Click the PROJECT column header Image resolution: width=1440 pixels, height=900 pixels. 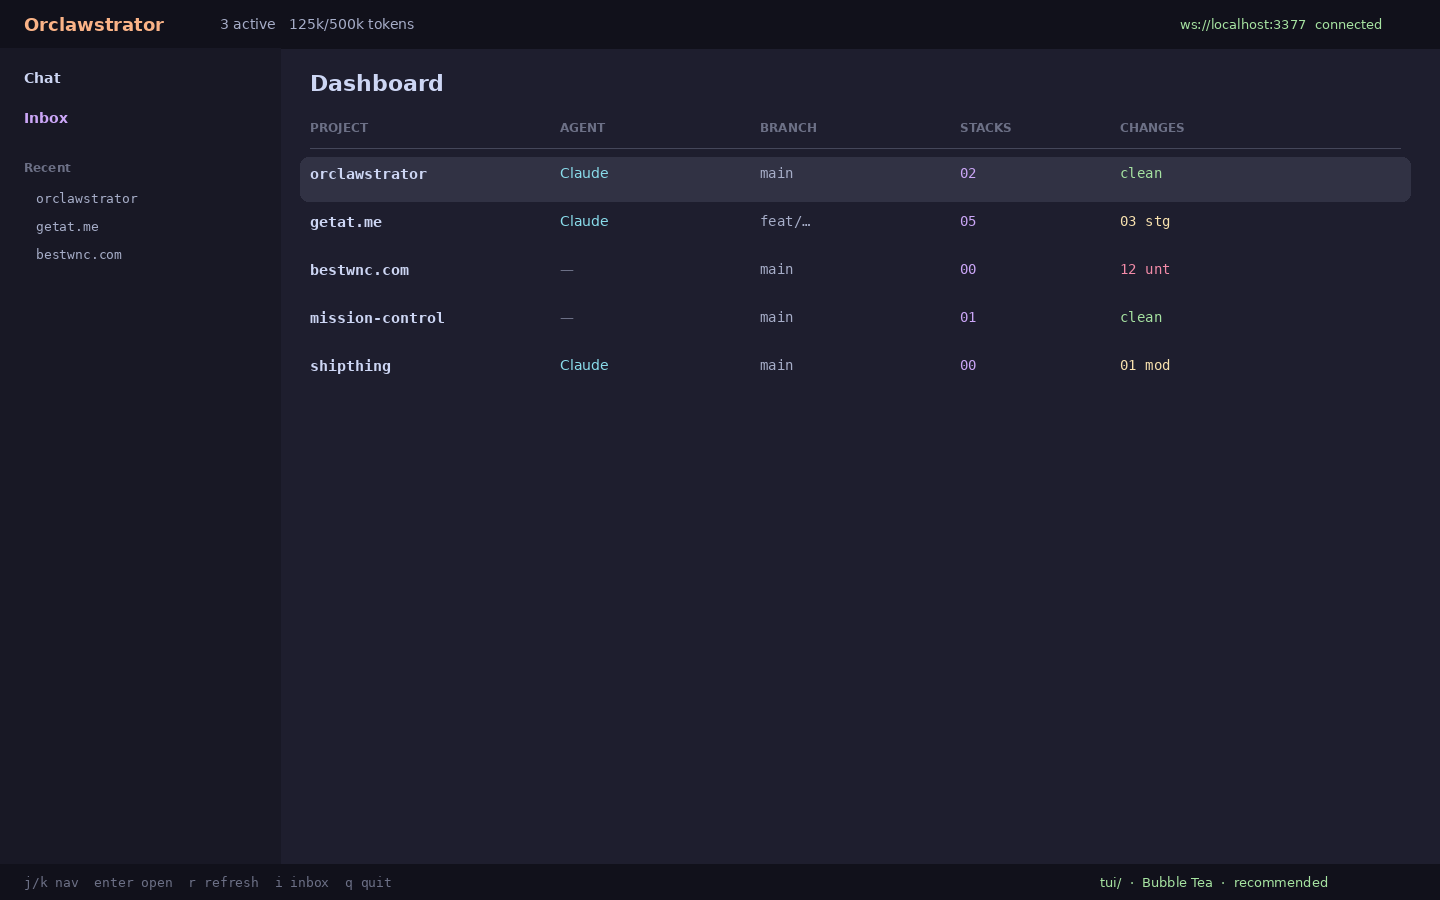(339, 128)
